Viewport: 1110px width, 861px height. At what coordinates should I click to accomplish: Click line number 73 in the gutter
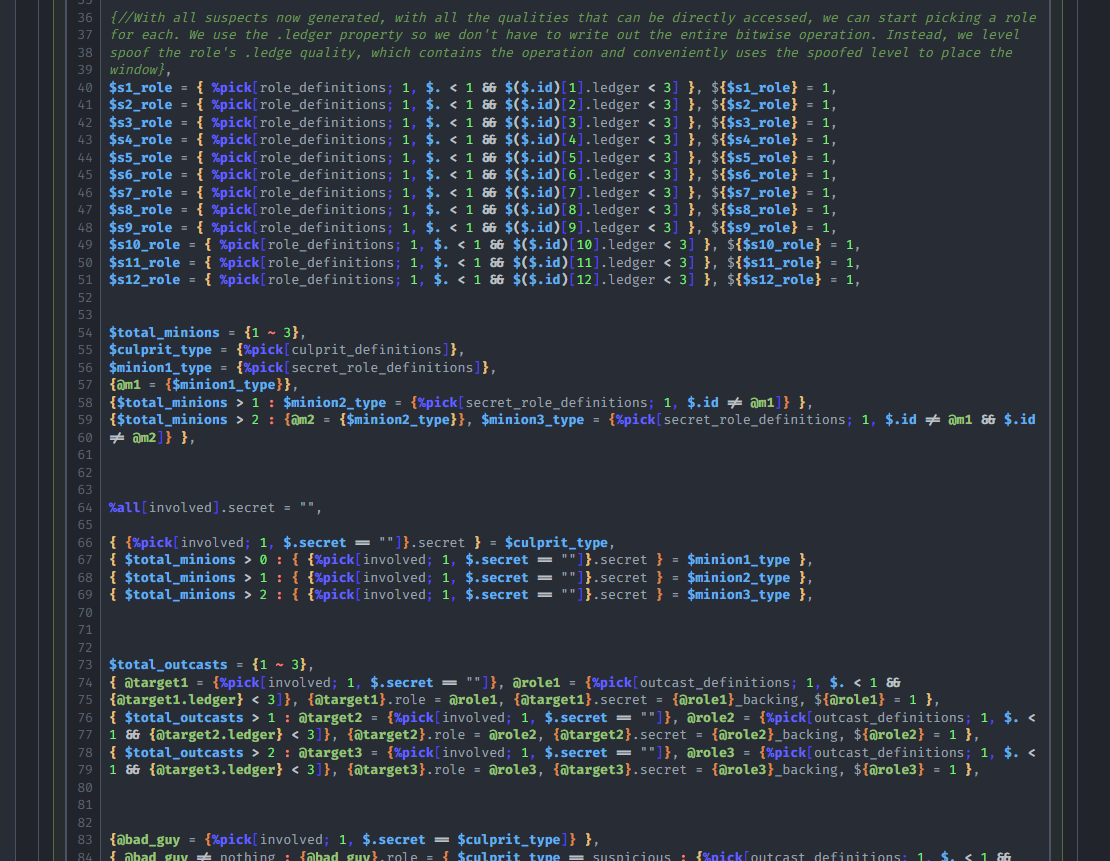pos(84,665)
